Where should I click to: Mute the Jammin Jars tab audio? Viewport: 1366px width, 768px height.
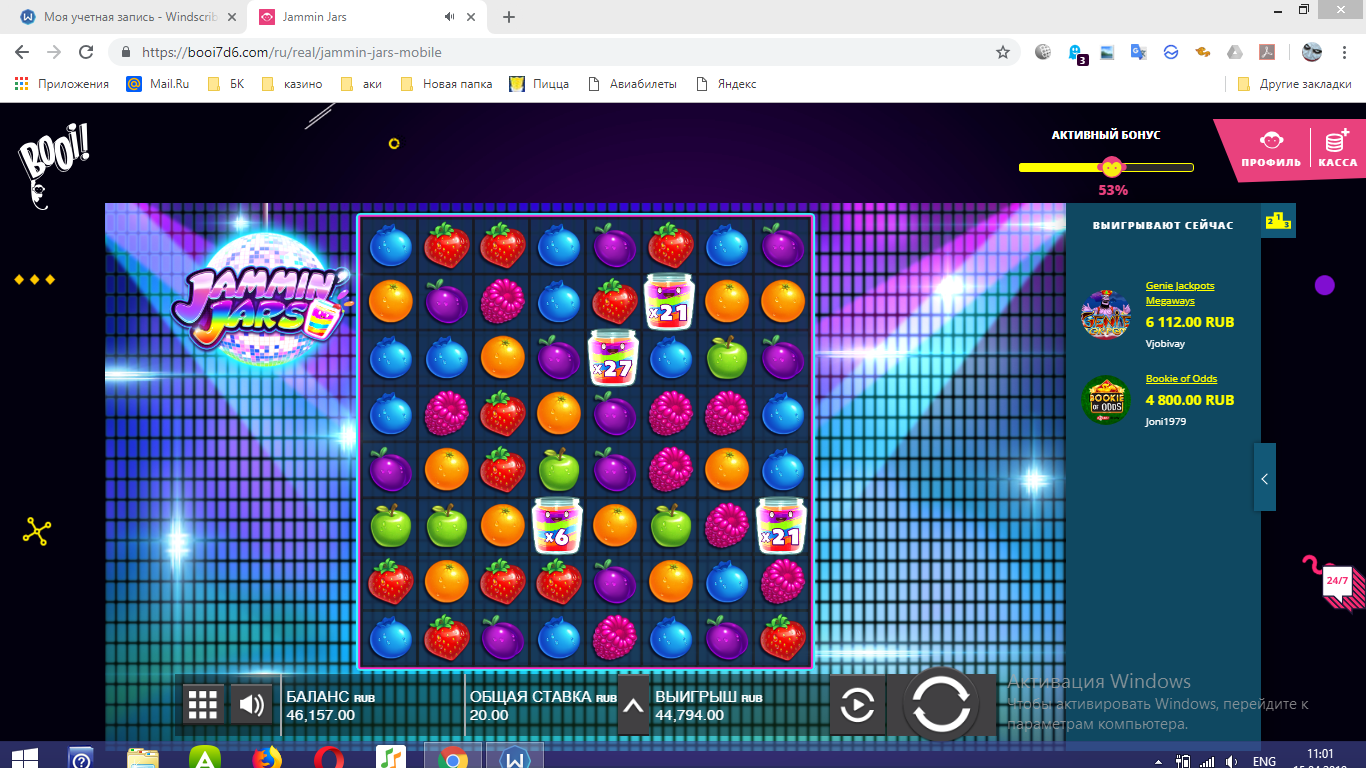click(450, 17)
